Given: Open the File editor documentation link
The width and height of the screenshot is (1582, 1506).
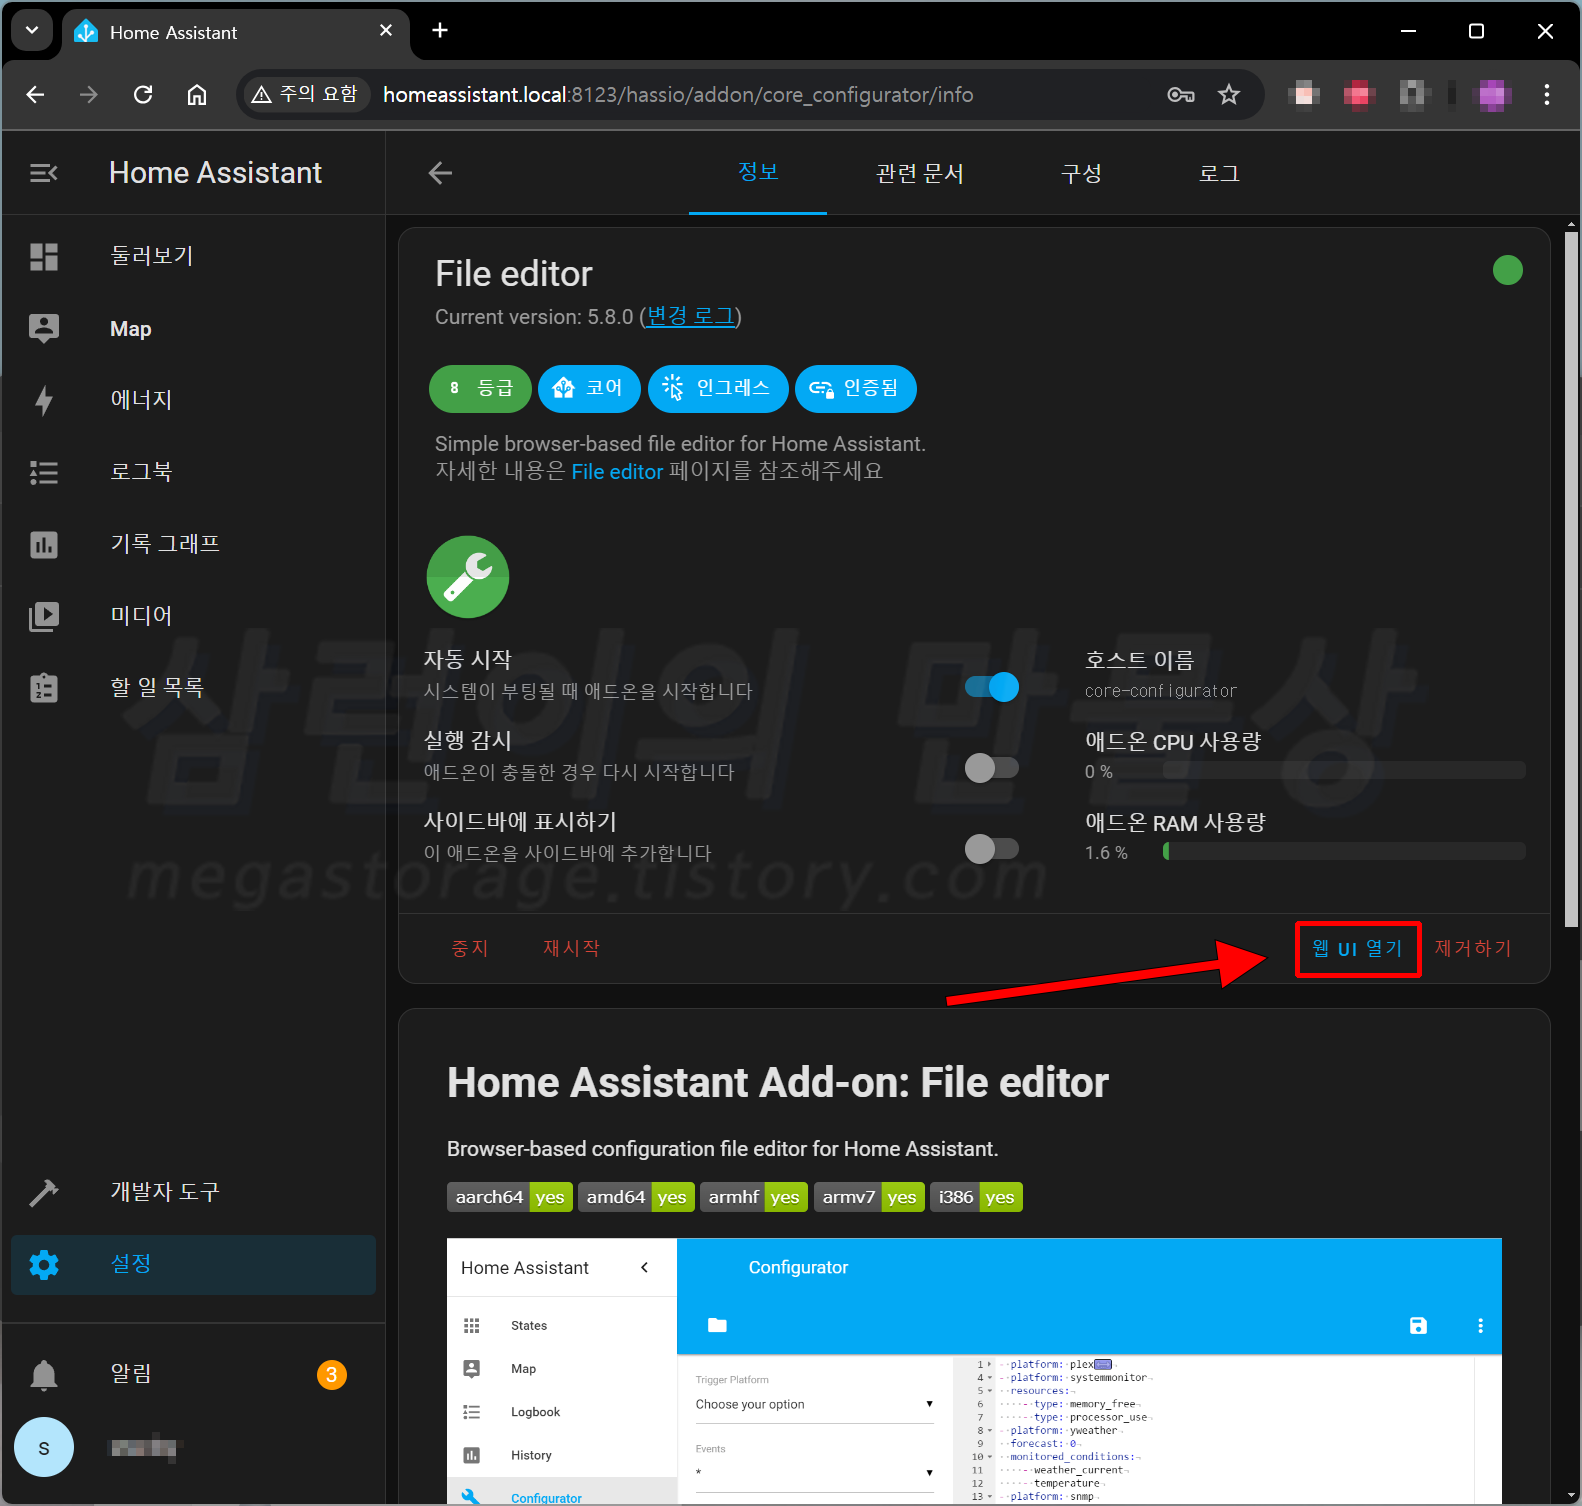Looking at the screenshot, I should point(617,472).
